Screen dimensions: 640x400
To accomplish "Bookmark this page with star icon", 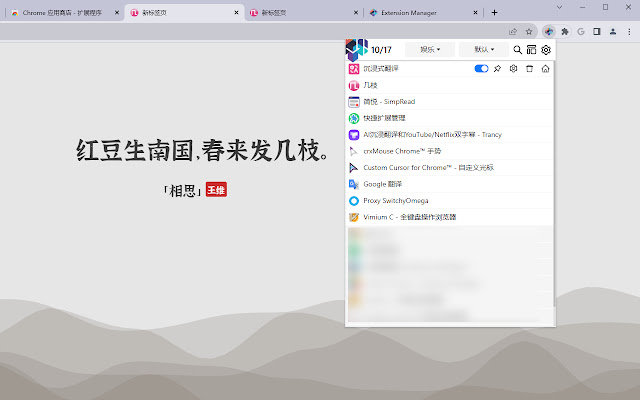I will point(529,31).
